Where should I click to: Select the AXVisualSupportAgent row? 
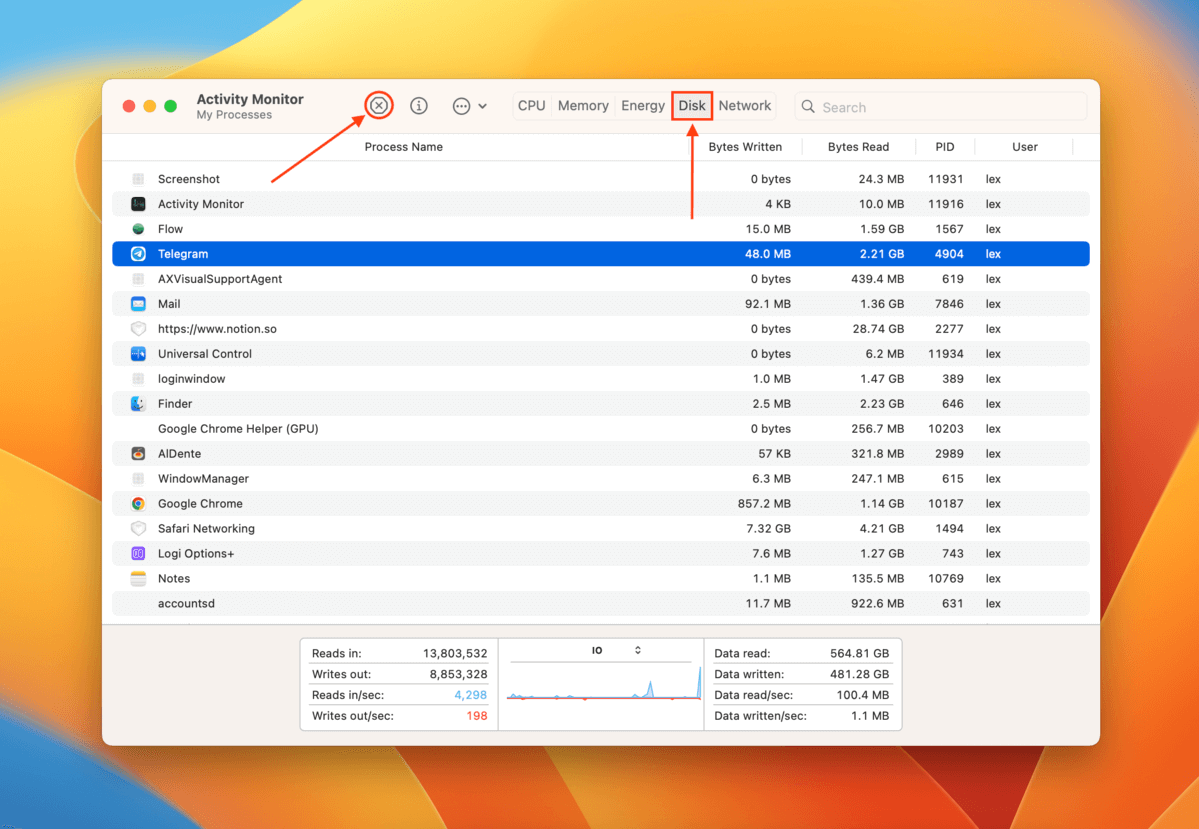(600, 279)
